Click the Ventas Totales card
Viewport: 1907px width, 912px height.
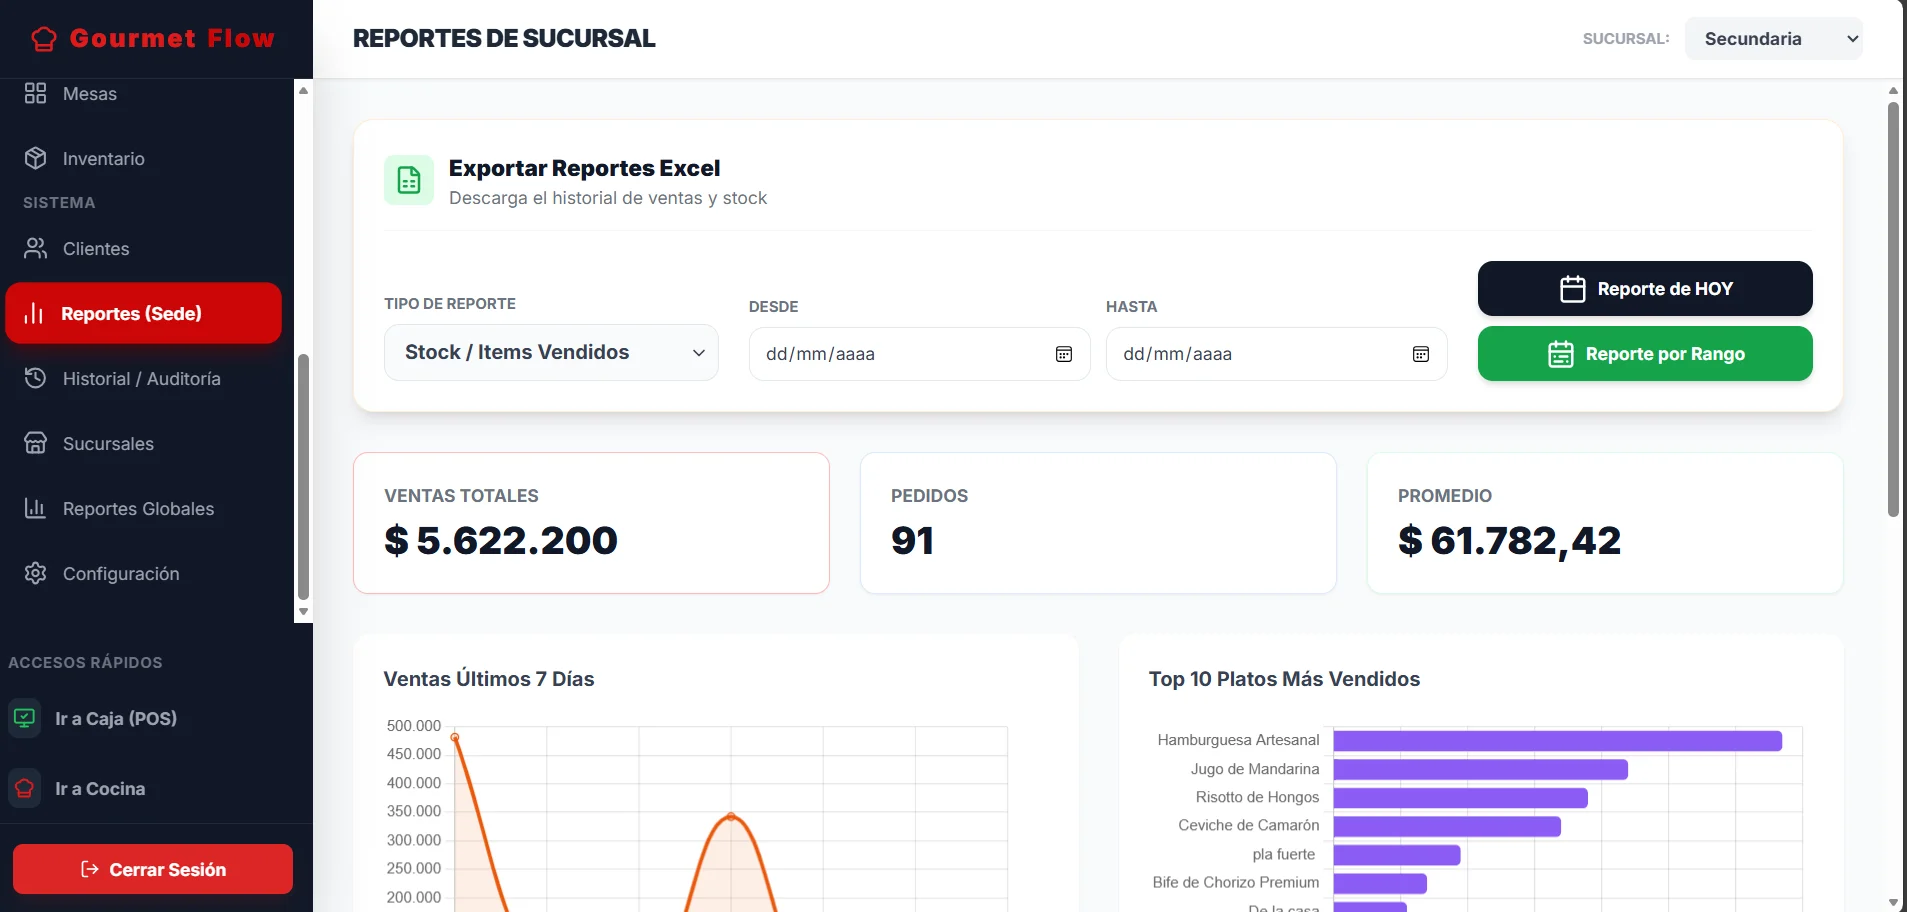591,523
